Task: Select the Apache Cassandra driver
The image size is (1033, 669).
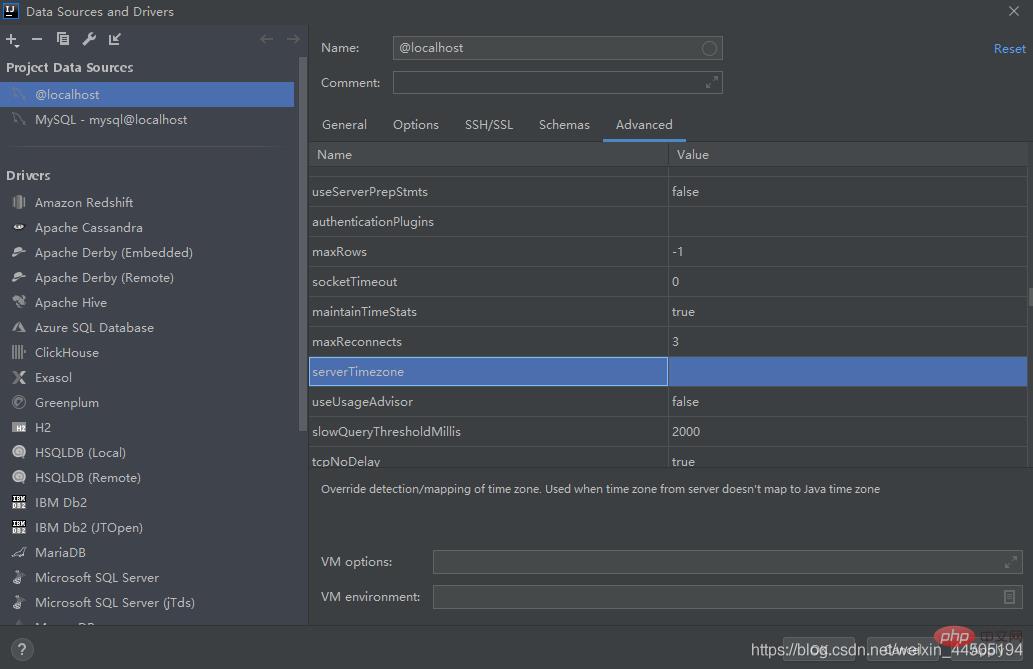Action: click(x=88, y=228)
